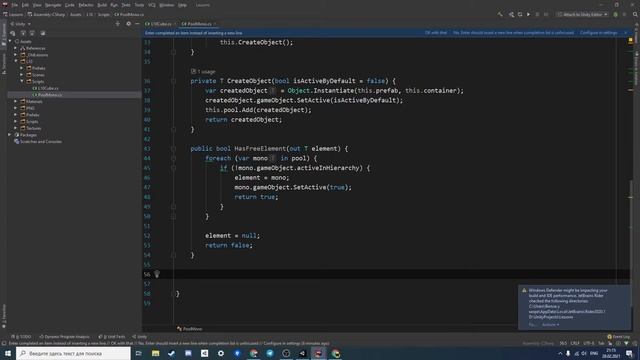Open the Attach to Unity Editor dropdown
The height and width of the screenshot is (360, 640).
(582, 14)
